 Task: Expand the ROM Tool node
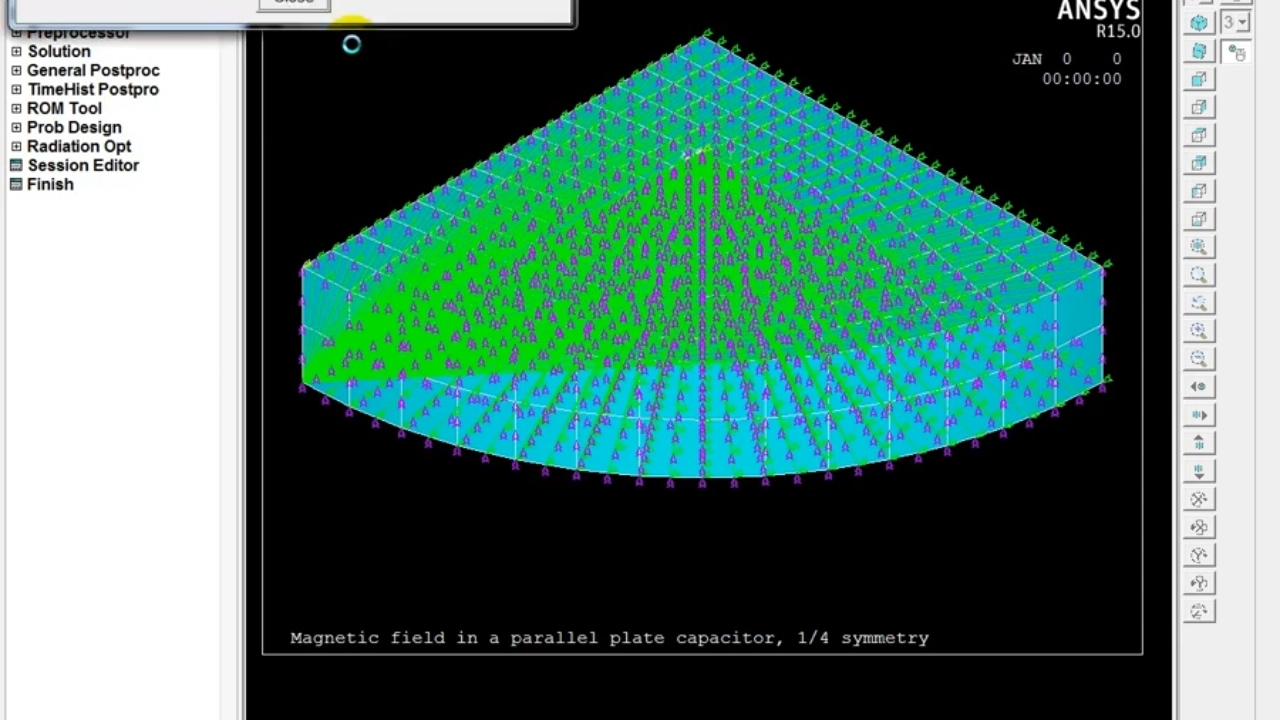16,108
